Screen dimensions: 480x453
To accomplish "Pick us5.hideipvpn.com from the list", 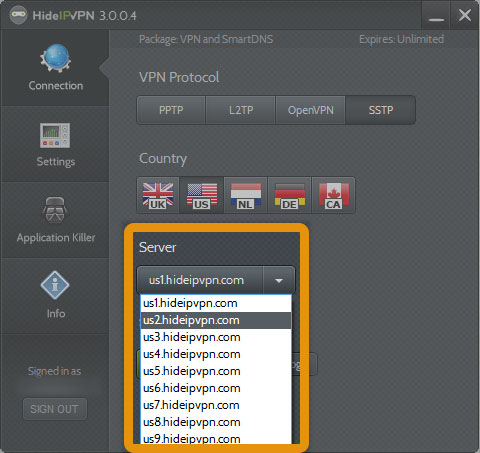I will click(216, 371).
